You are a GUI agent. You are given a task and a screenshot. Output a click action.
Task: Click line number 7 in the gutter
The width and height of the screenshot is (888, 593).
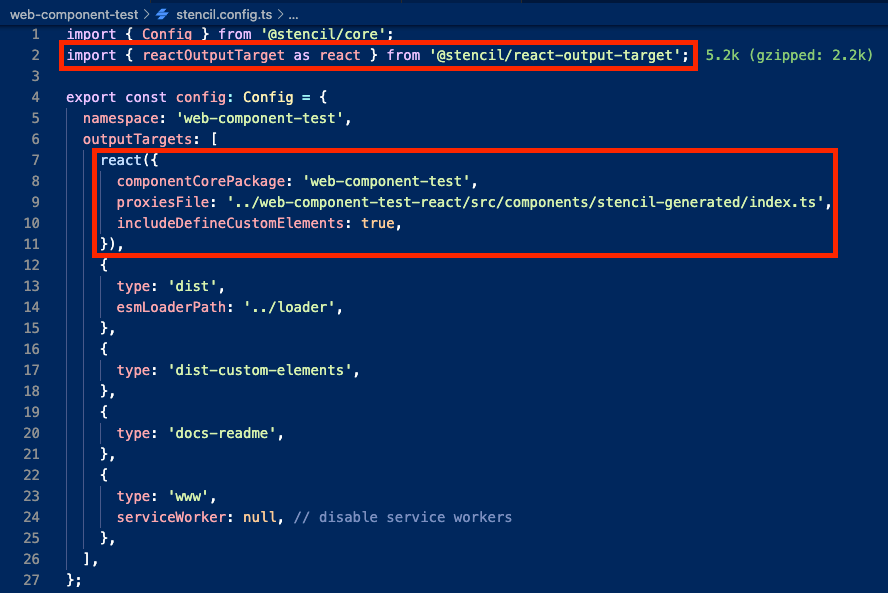point(35,160)
